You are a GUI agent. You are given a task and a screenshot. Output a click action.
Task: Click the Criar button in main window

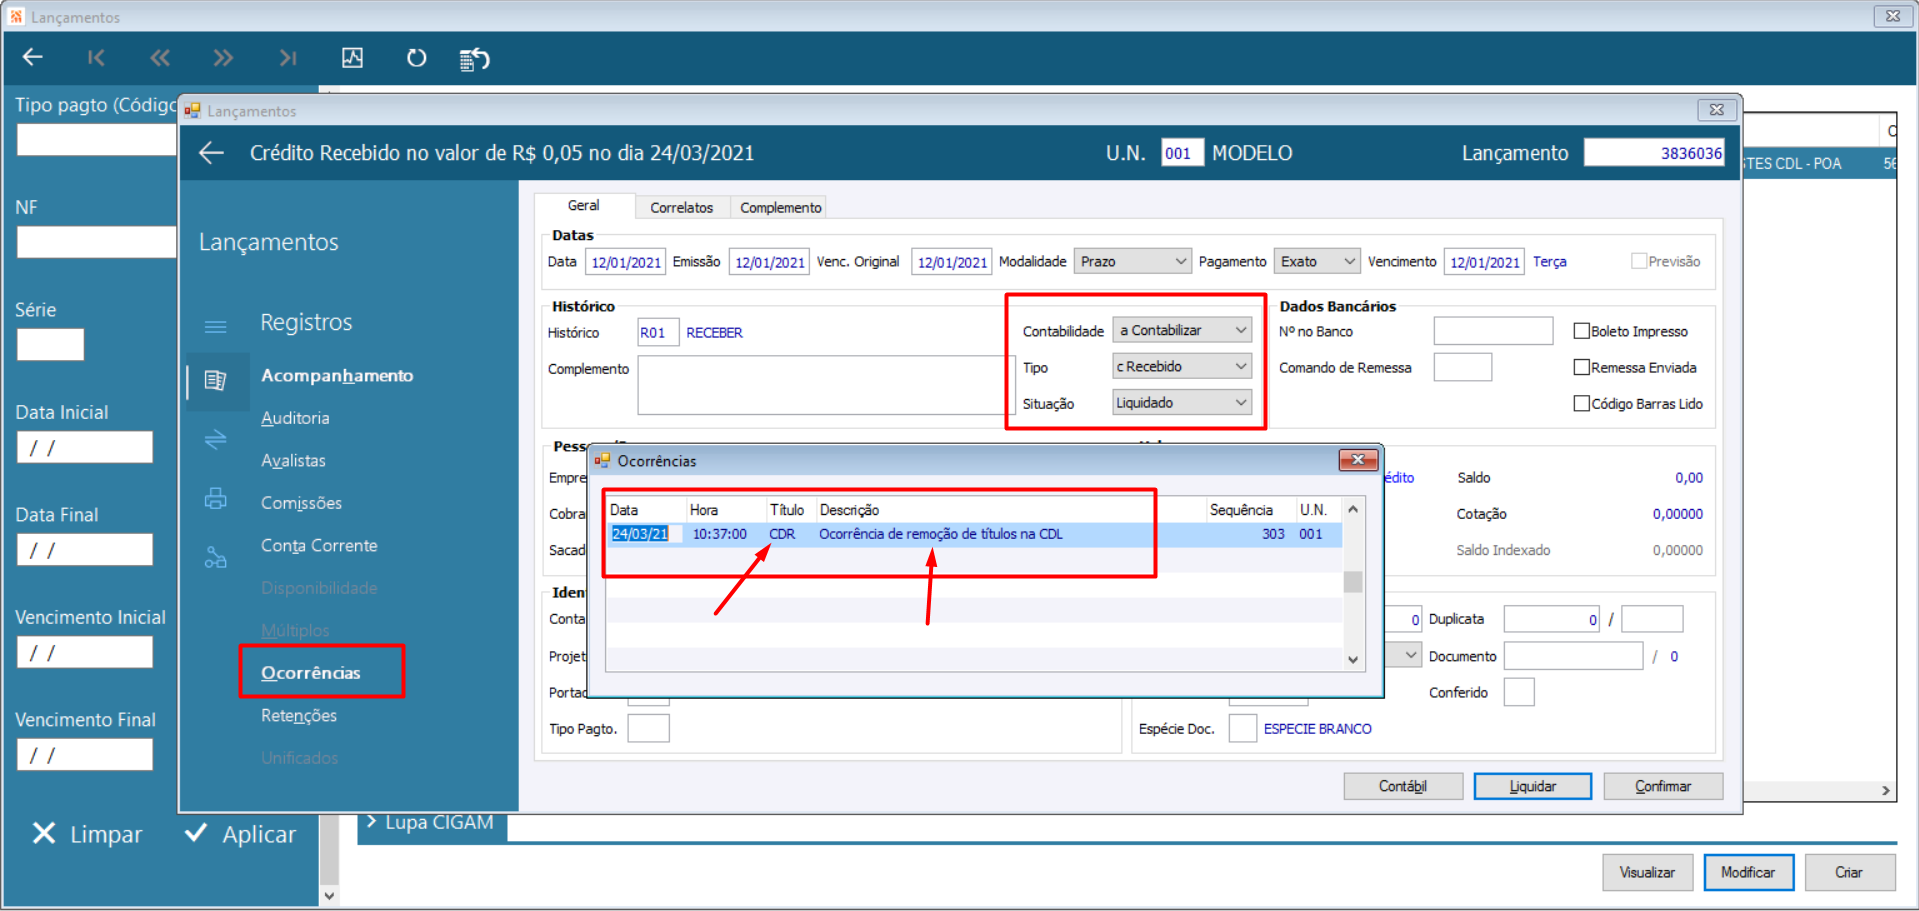pos(1849,872)
